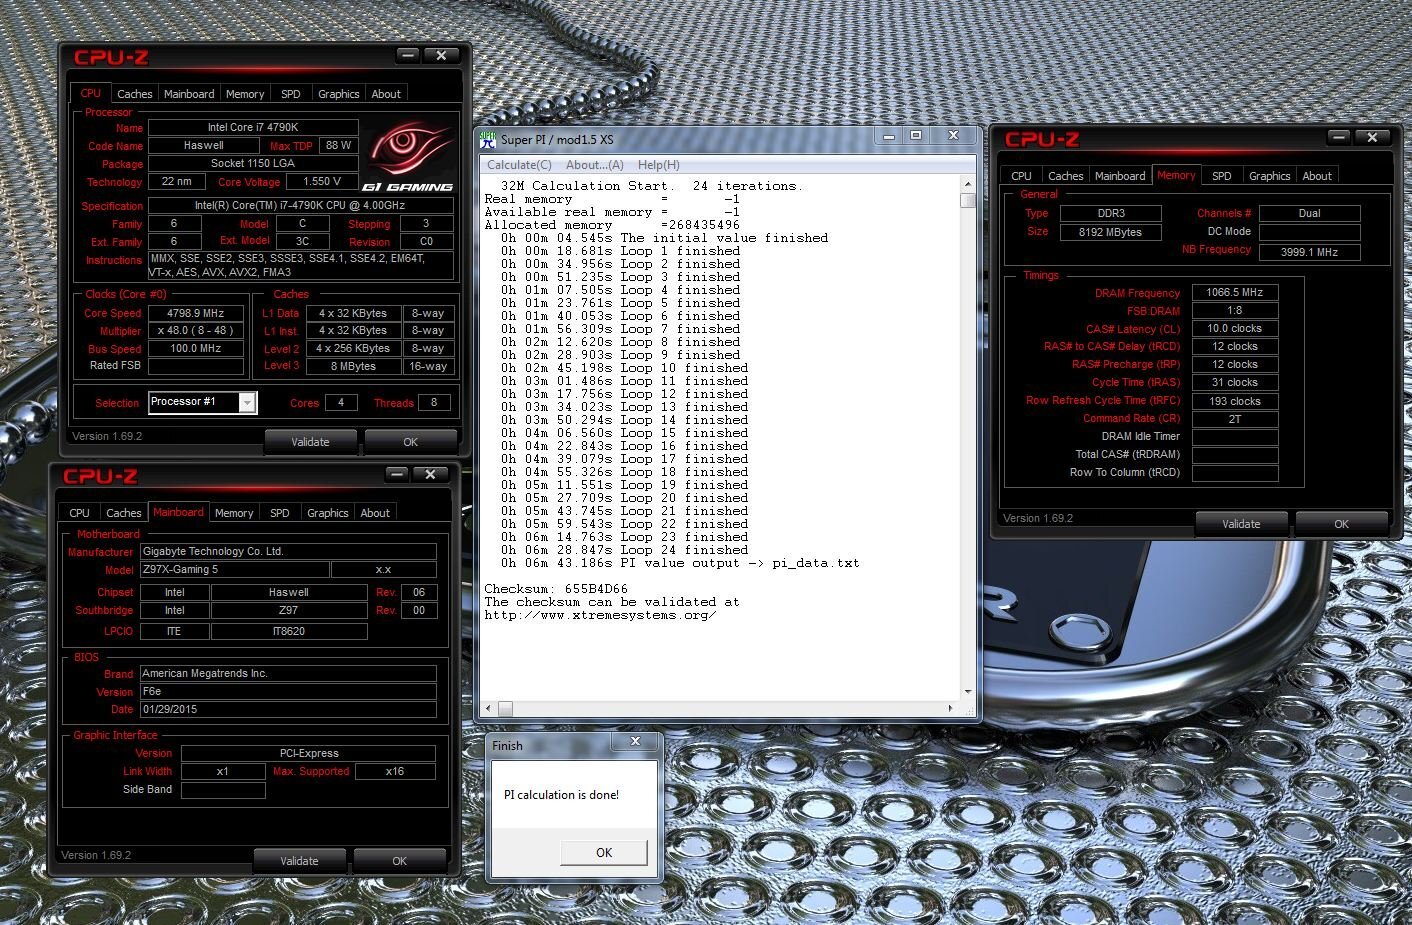Minimize the Super PI window

[889, 135]
